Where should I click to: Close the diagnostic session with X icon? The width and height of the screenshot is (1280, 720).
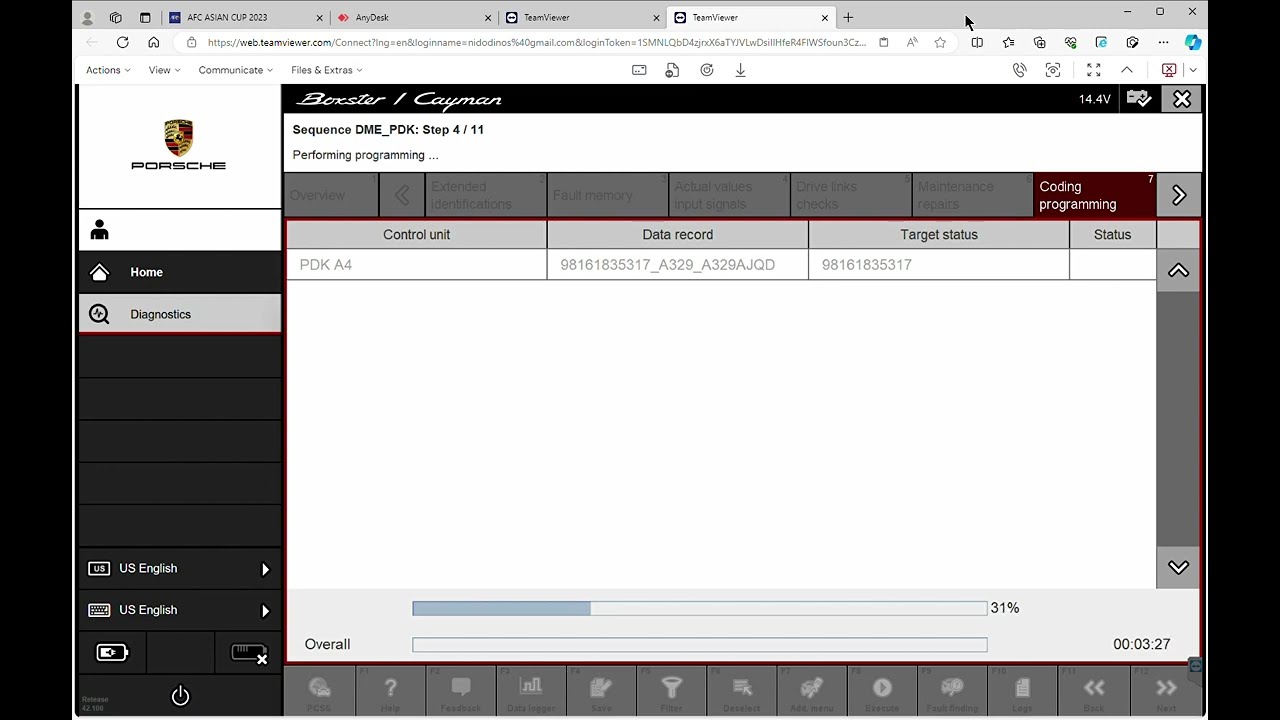point(1182,99)
